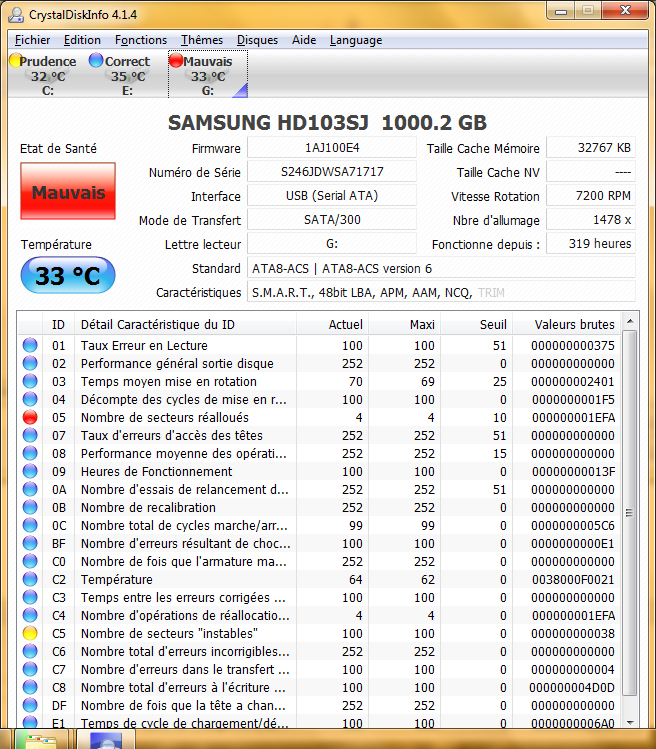Click the blue status icon of row C4

pyautogui.click(x=30, y=615)
